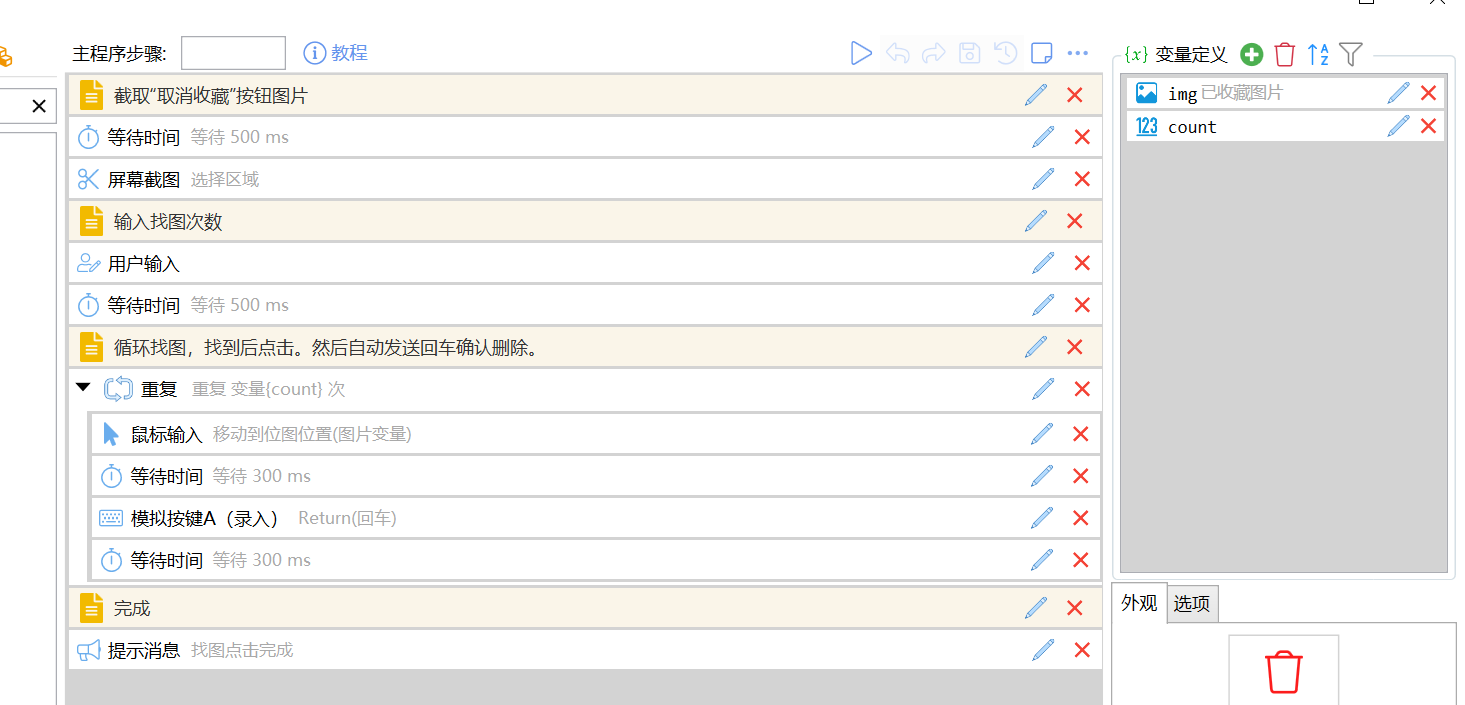
Task: Click the redo arrow in toolbar
Action: click(x=933, y=53)
